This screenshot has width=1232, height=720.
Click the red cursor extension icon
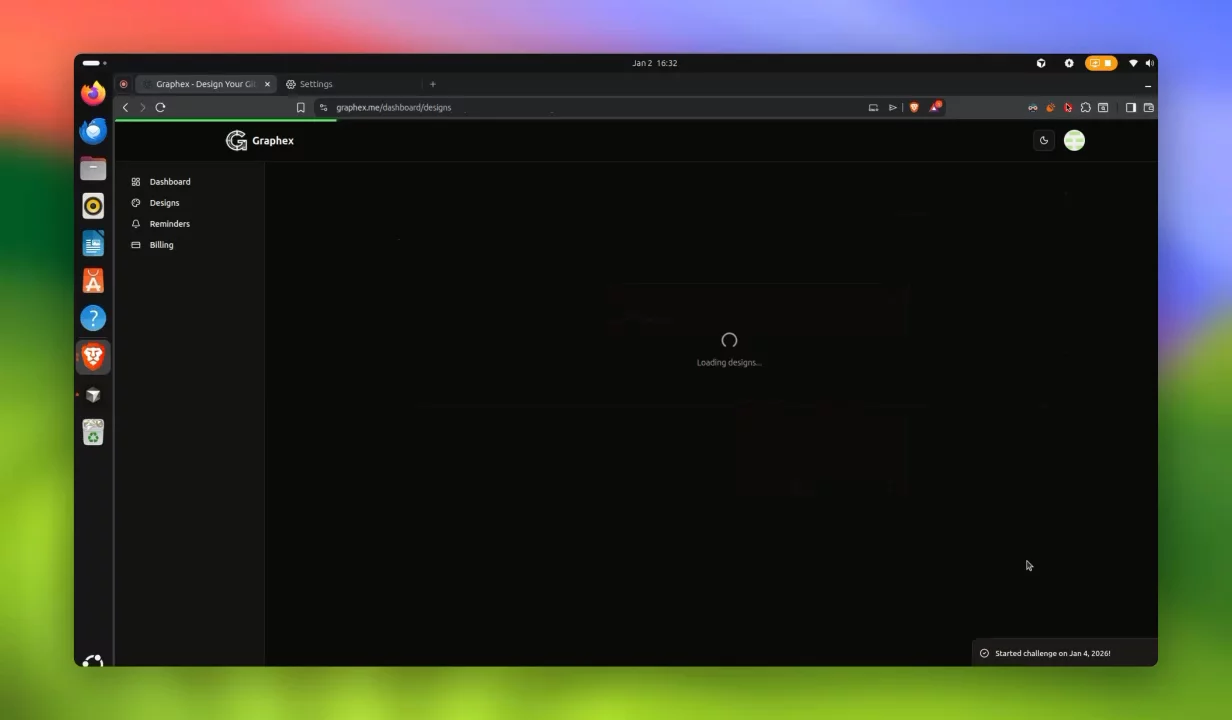(1068, 107)
